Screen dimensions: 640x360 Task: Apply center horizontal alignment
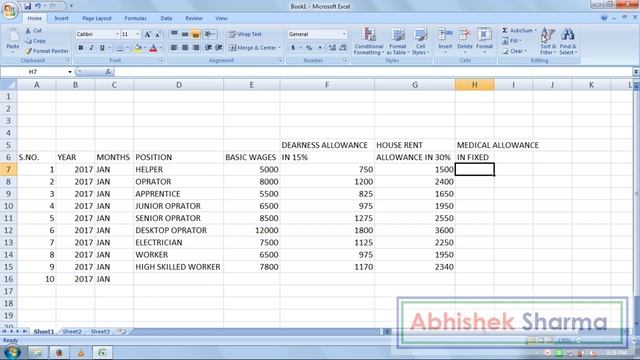click(x=185, y=48)
